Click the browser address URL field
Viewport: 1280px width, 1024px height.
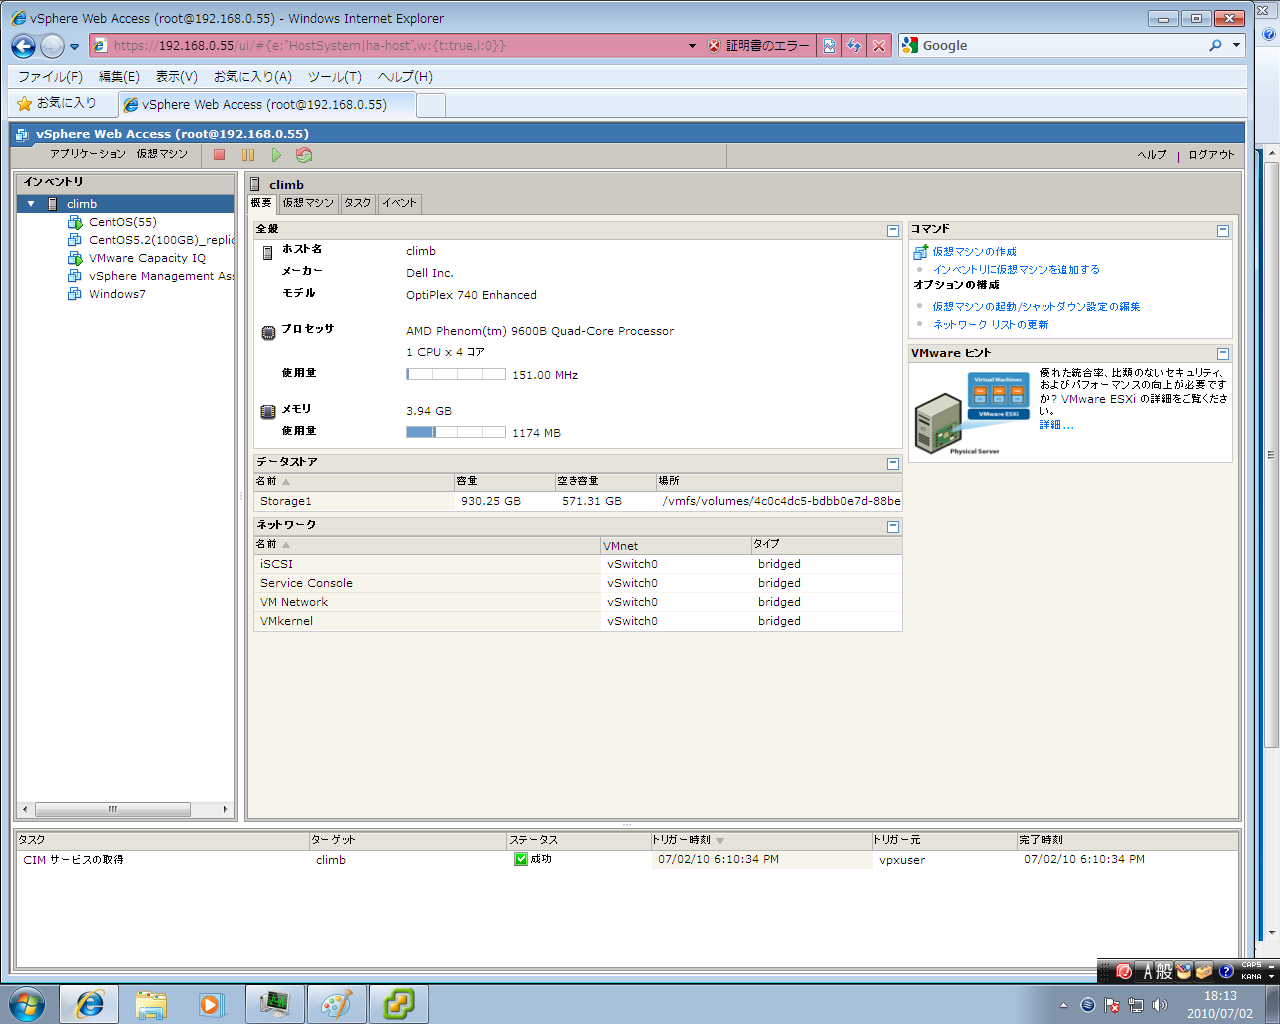tap(397, 46)
